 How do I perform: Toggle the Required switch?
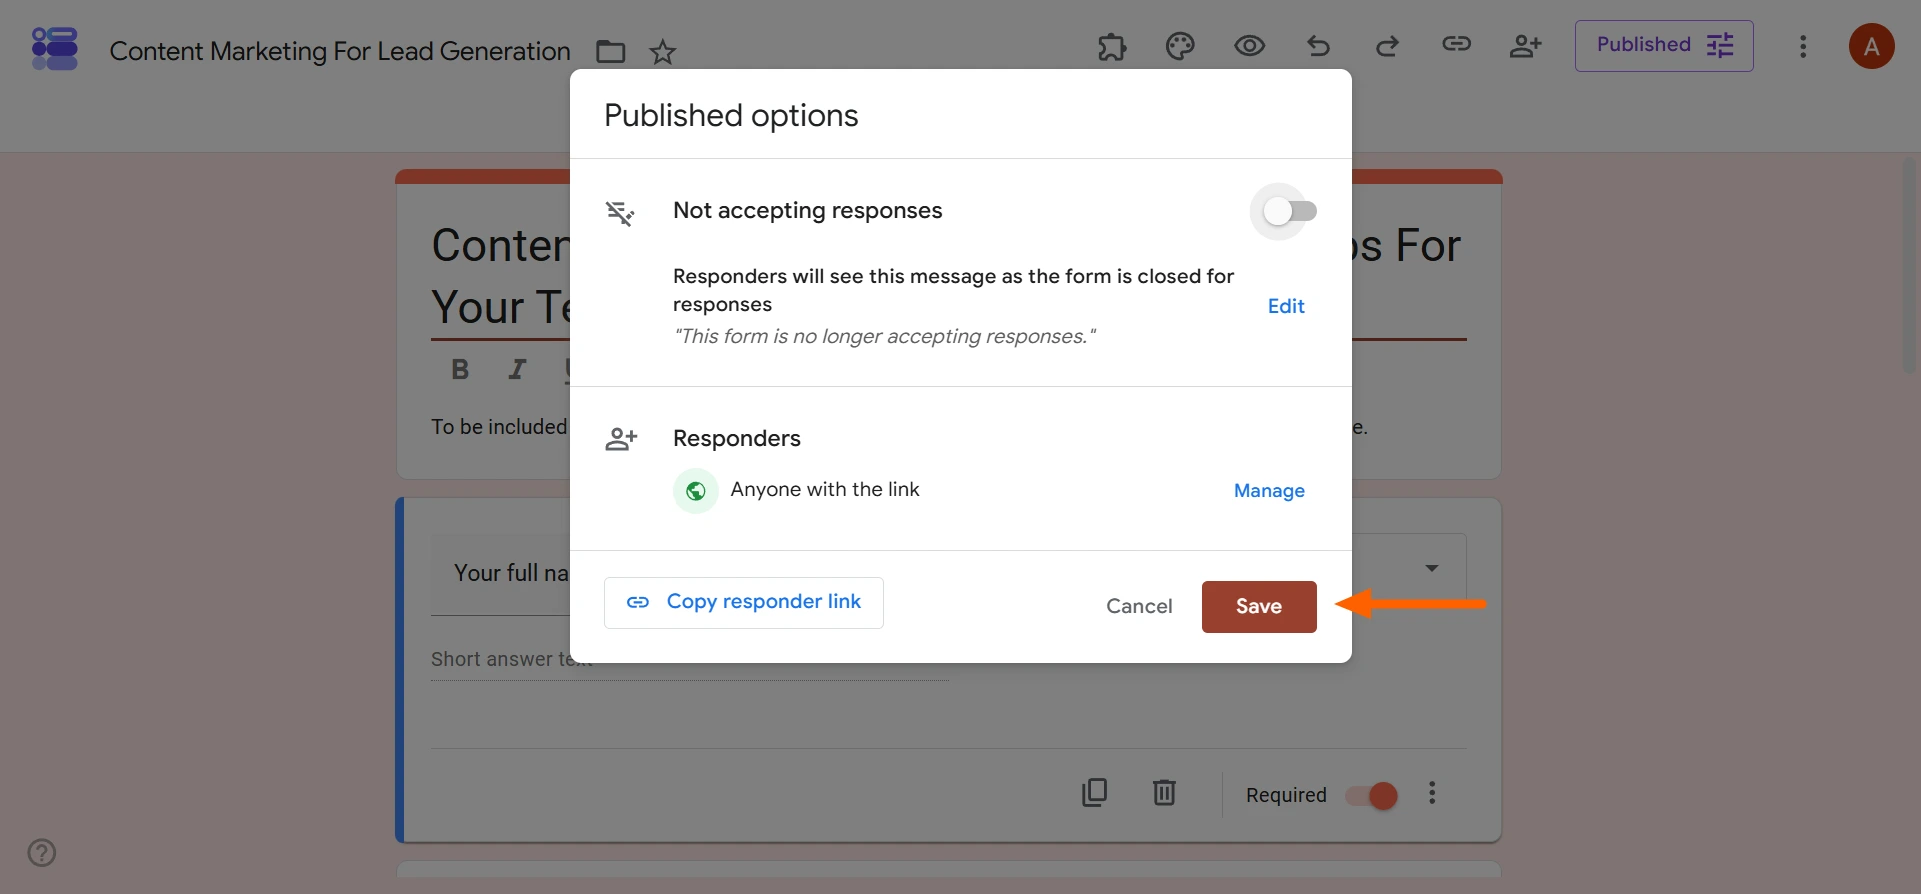1371,795
